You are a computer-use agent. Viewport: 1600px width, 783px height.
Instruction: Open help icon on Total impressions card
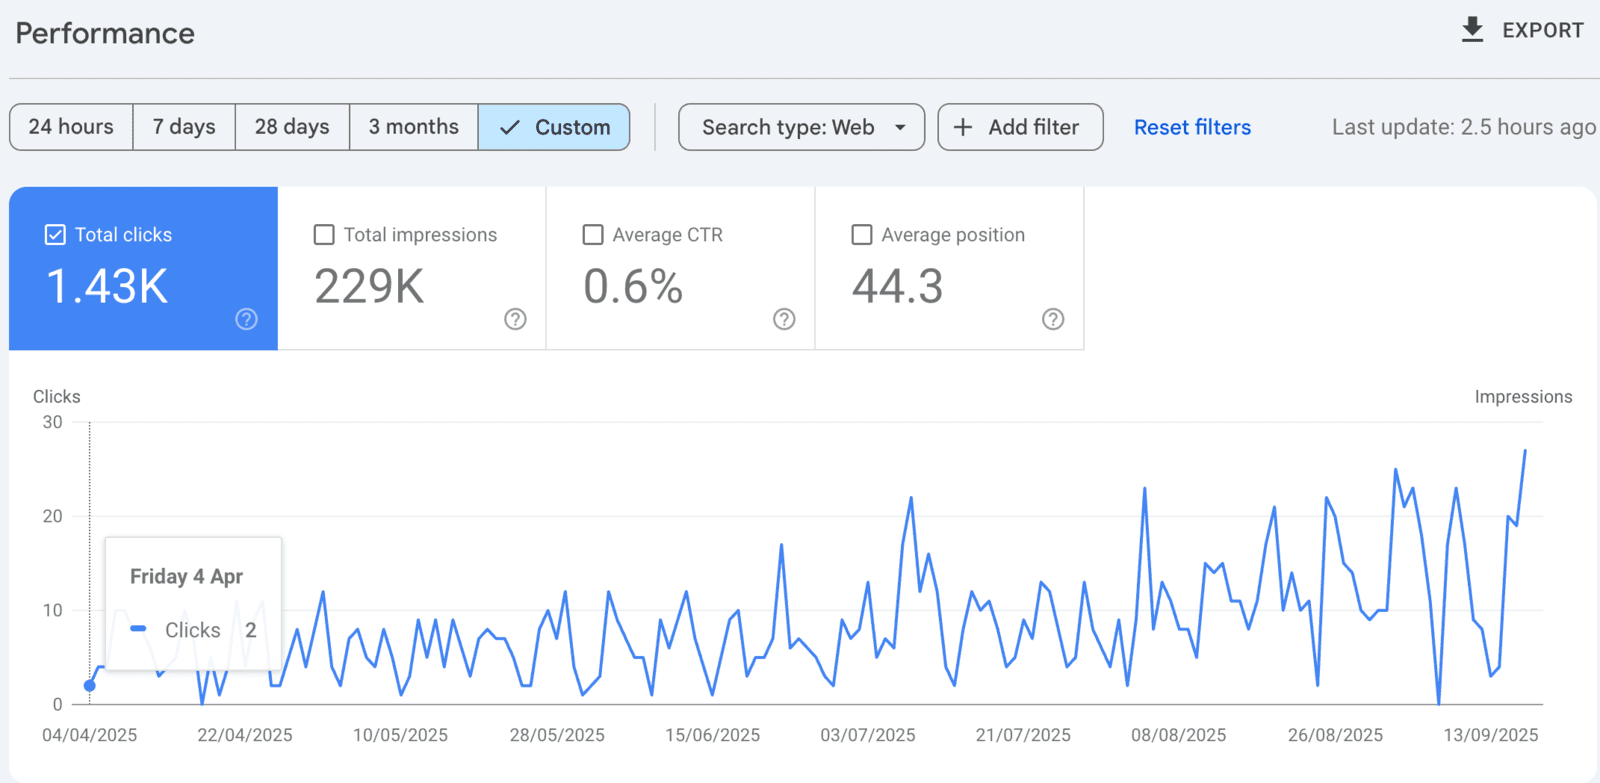515,319
